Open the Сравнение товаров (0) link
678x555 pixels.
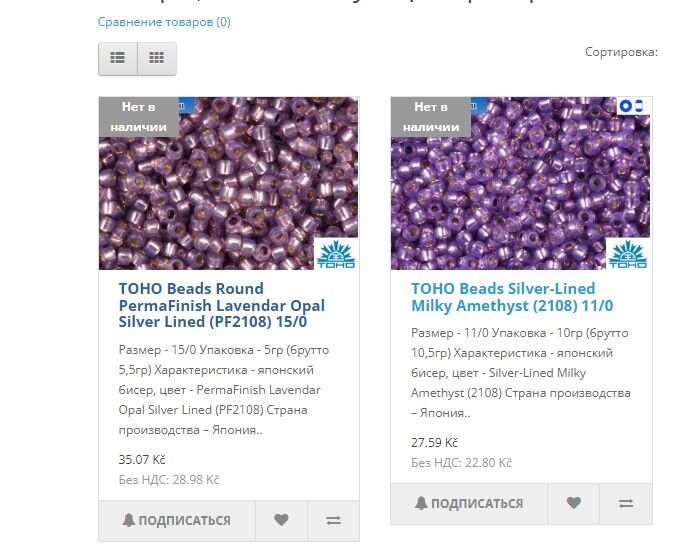click(164, 22)
